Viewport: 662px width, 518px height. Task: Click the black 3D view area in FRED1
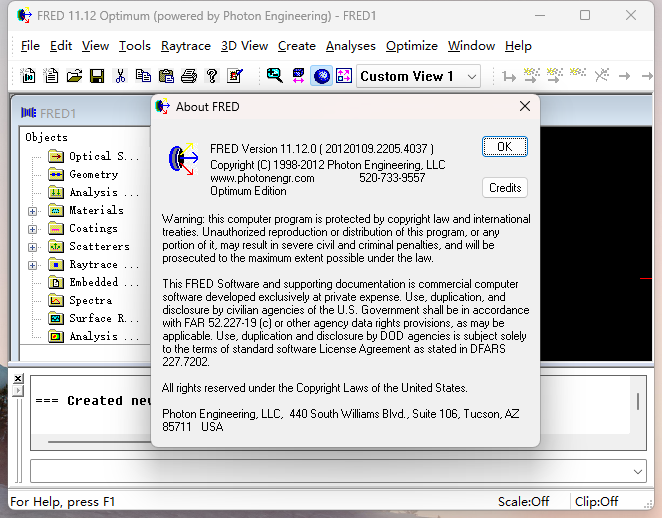(x=595, y=244)
